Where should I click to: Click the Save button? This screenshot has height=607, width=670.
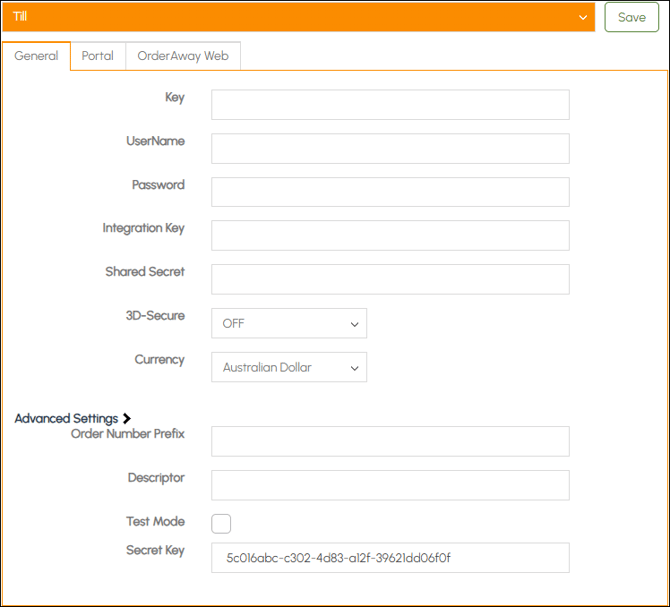tap(632, 17)
